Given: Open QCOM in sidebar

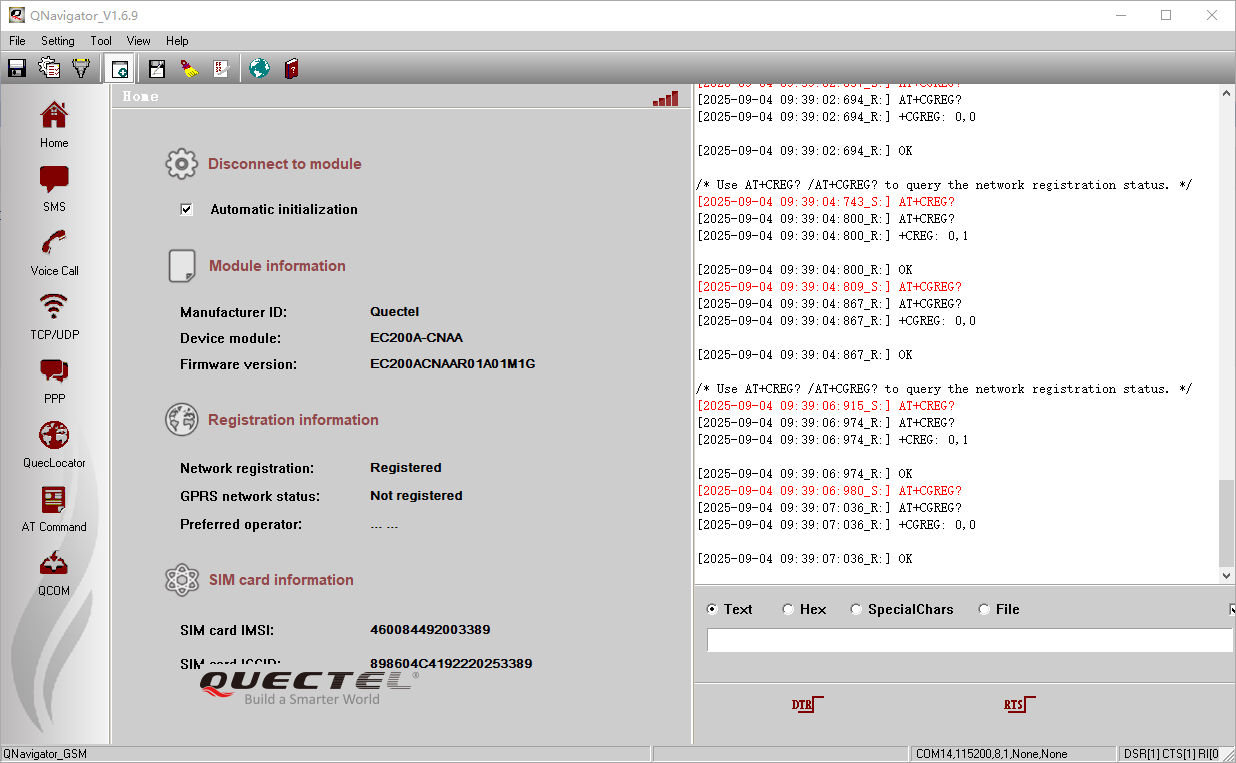Looking at the screenshot, I should (54, 572).
